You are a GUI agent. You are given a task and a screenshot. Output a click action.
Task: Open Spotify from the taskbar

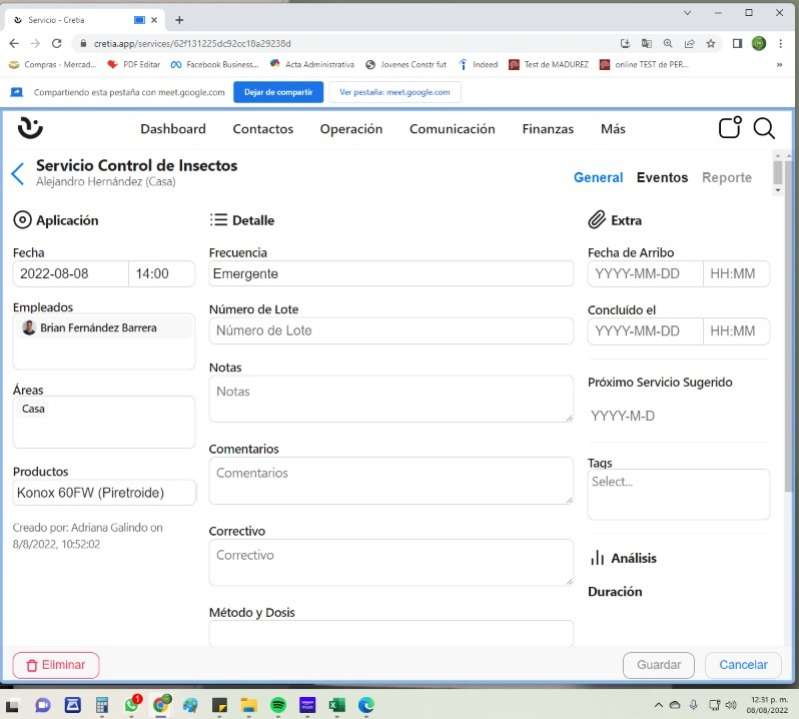pos(278,704)
